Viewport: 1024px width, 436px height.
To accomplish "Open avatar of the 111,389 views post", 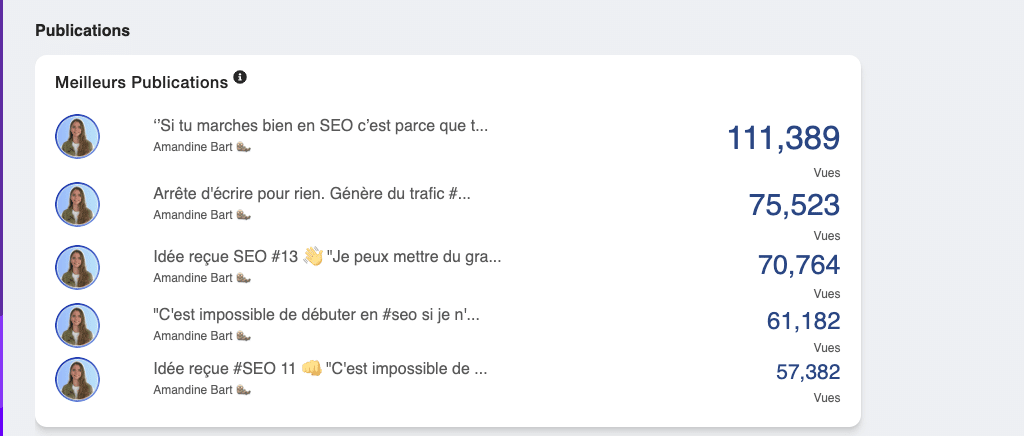I will tap(77, 136).
